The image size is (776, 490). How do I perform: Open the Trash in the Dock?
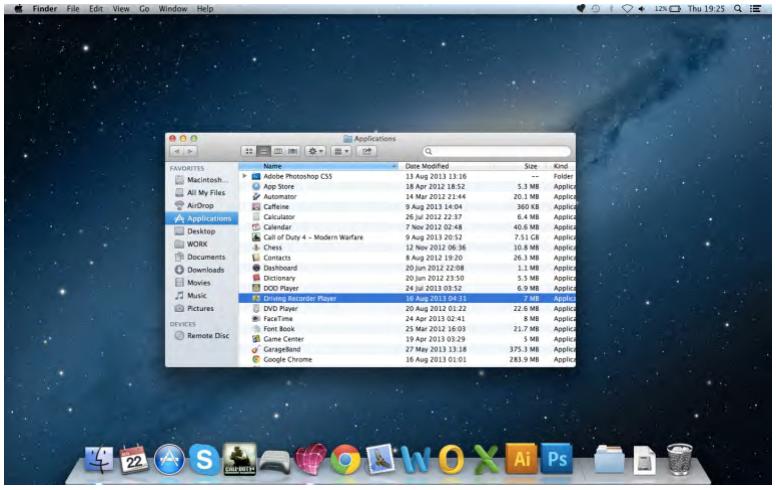[x=679, y=460]
